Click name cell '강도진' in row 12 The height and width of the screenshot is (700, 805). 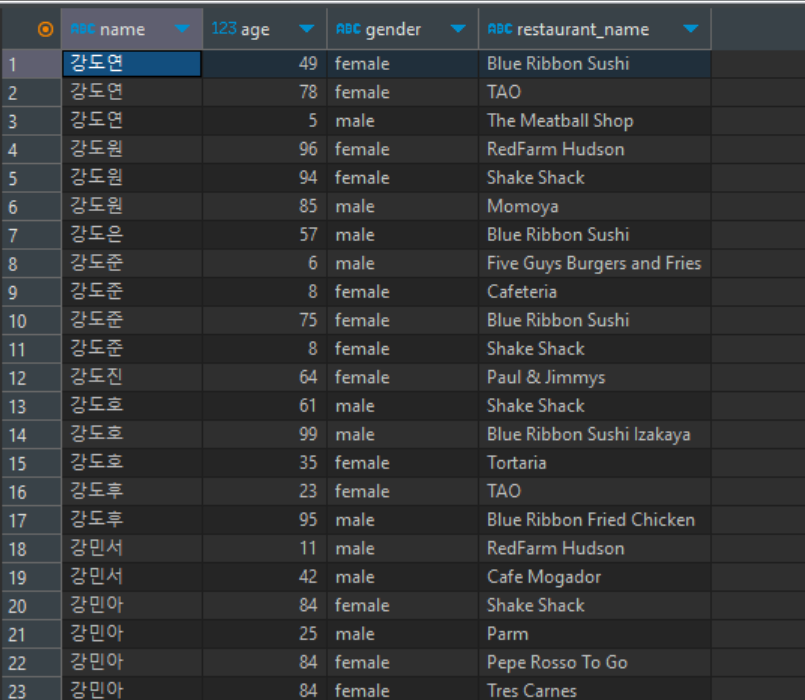click(x=132, y=377)
